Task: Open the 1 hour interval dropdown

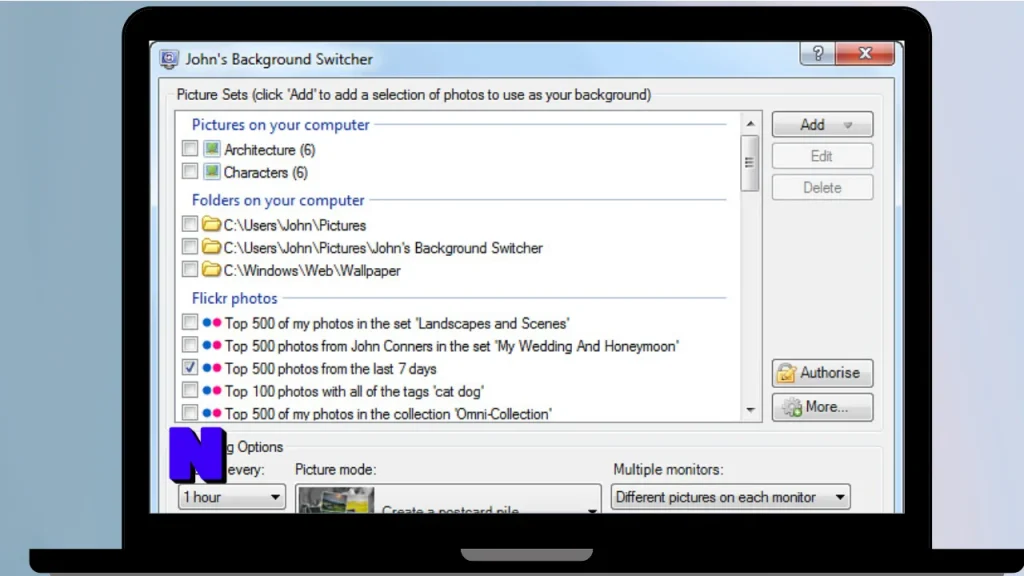Action: pyautogui.click(x=231, y=497)
